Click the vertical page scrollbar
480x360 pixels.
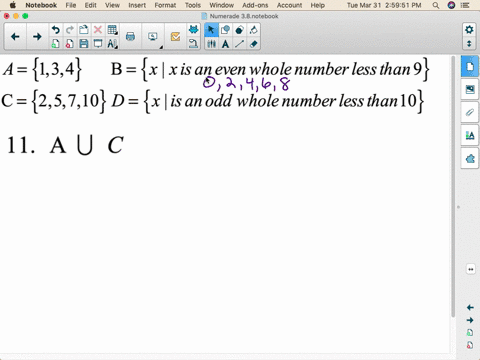pyautogui.click(x=453, y=187)
